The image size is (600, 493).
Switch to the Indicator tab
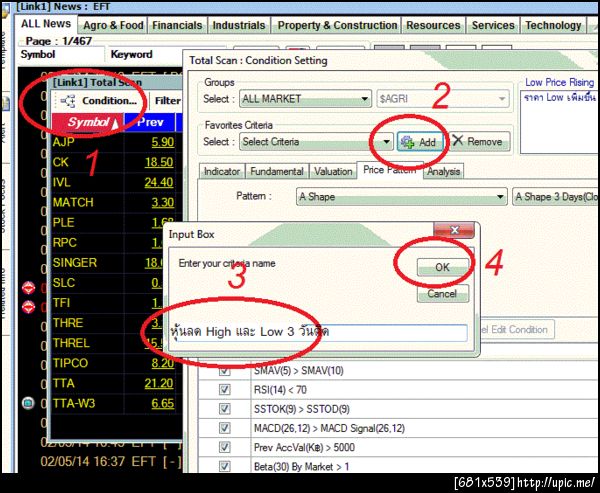pyautogui.click(x=222, y=171)
